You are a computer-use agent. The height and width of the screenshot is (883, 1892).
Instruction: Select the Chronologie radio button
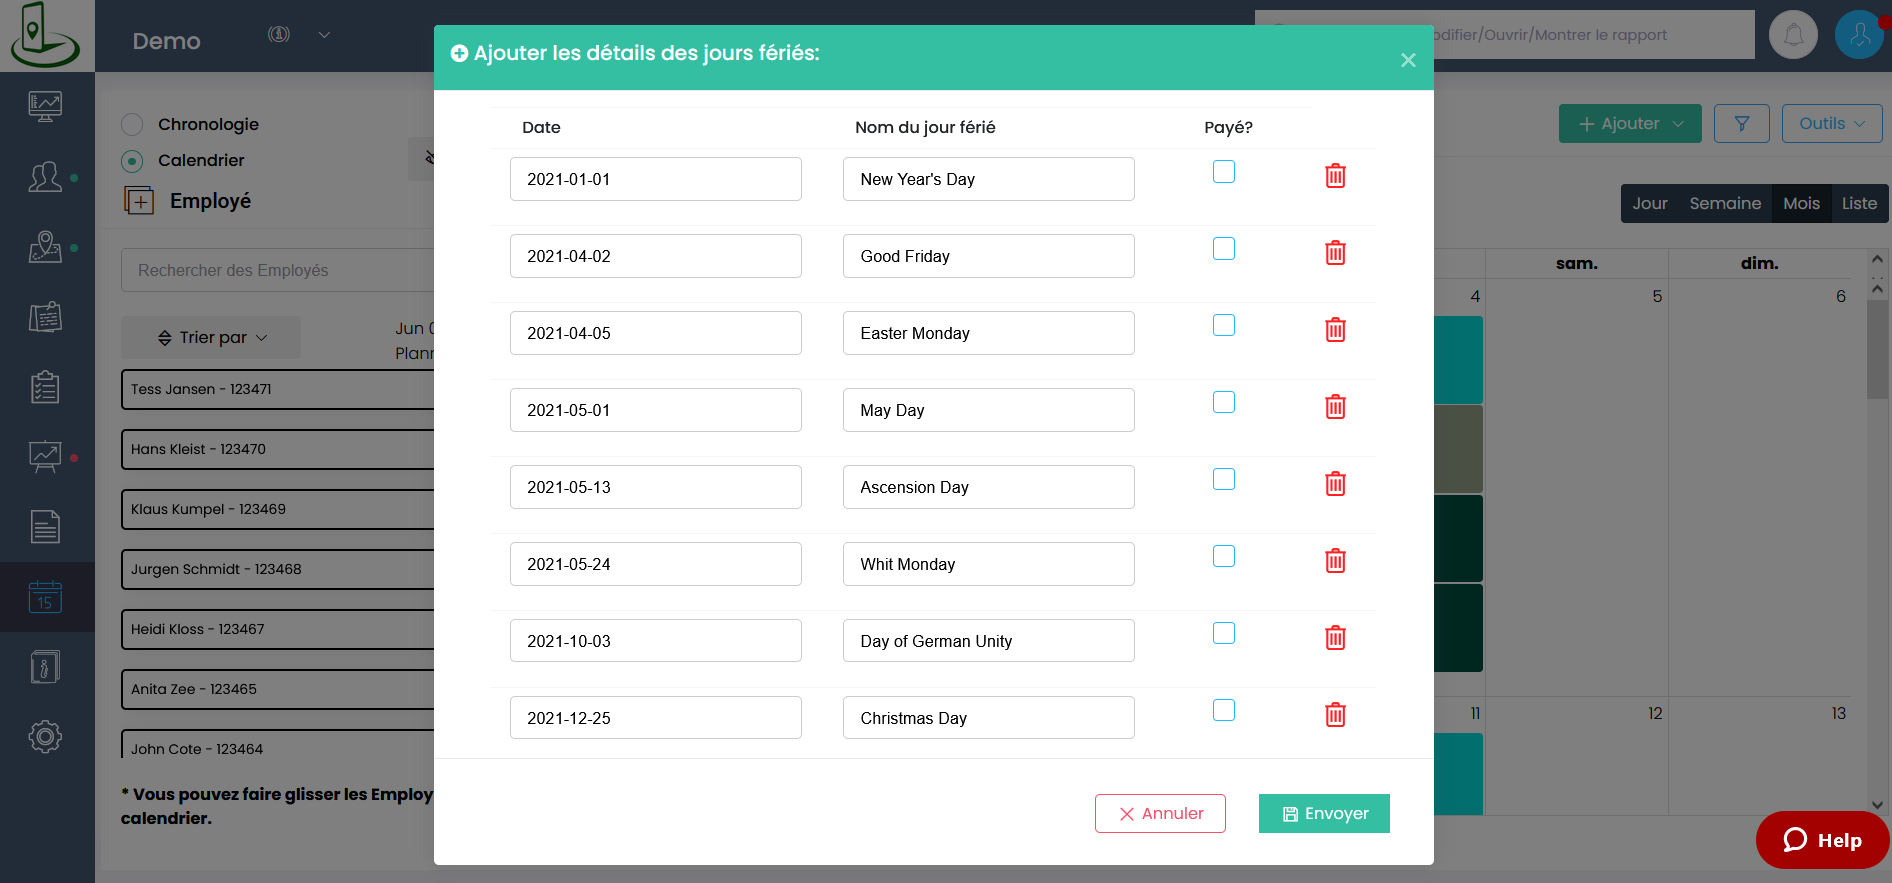click(x=132, y=125)
